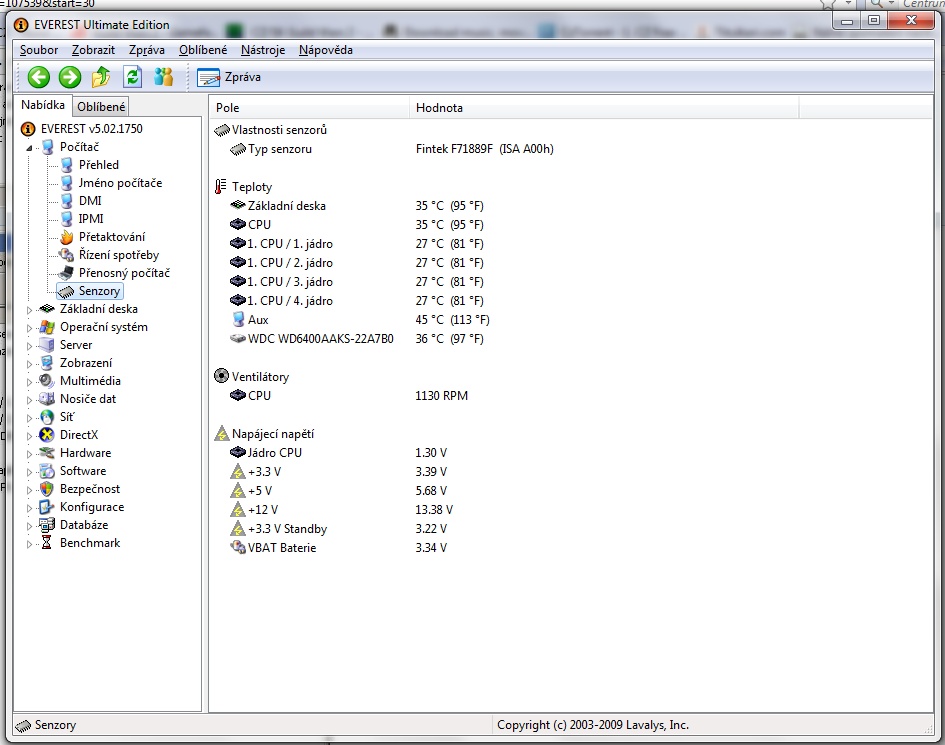The width and height of the screenshot is (945, 745).
Task: Click the Up level folder toolbar icon
Action: click(101, 77)
